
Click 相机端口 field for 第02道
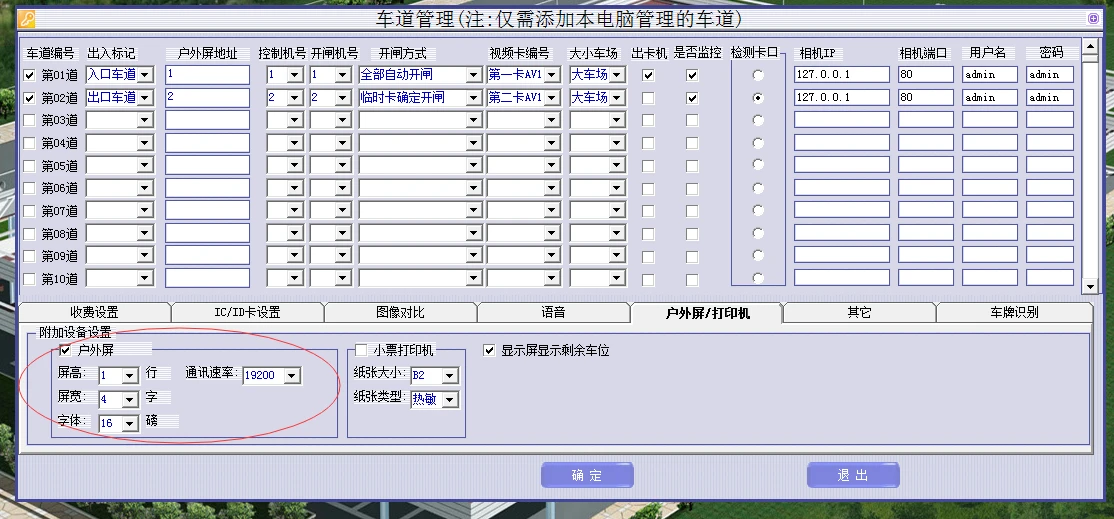(x=926, y=98)
